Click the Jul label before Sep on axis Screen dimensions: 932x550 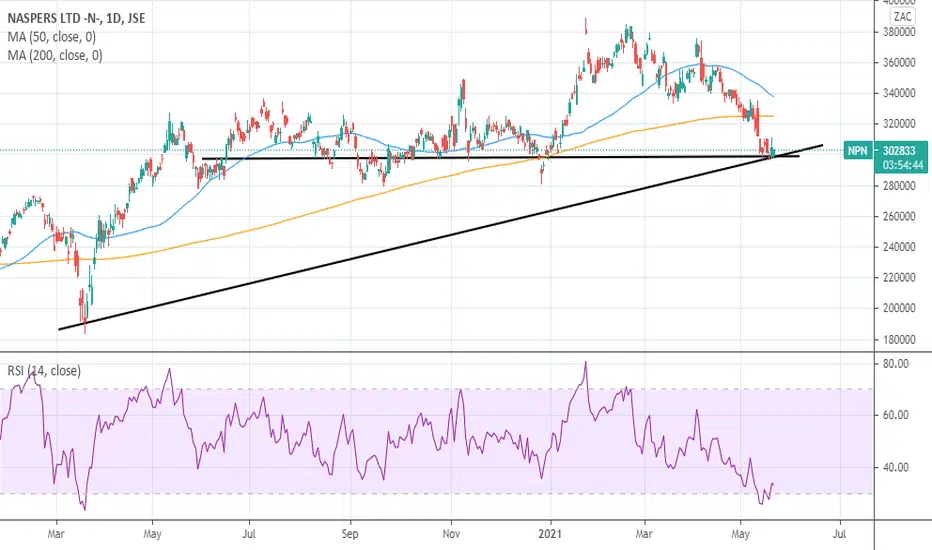249,534
